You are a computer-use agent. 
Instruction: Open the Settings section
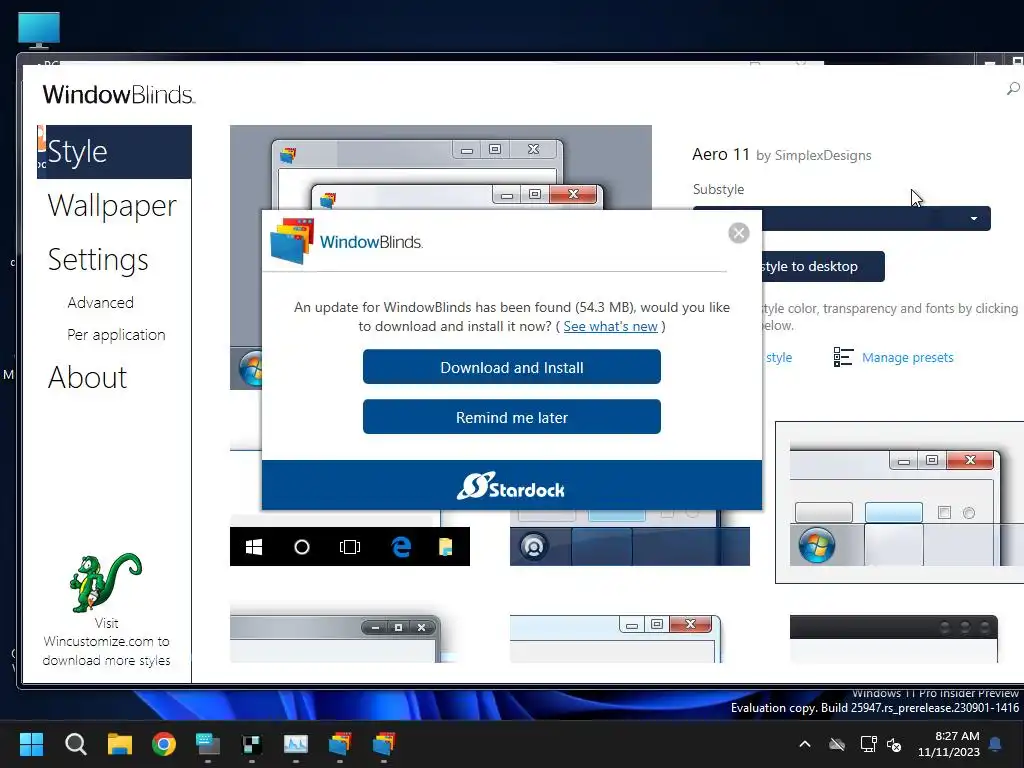click(x=98, y=259)
